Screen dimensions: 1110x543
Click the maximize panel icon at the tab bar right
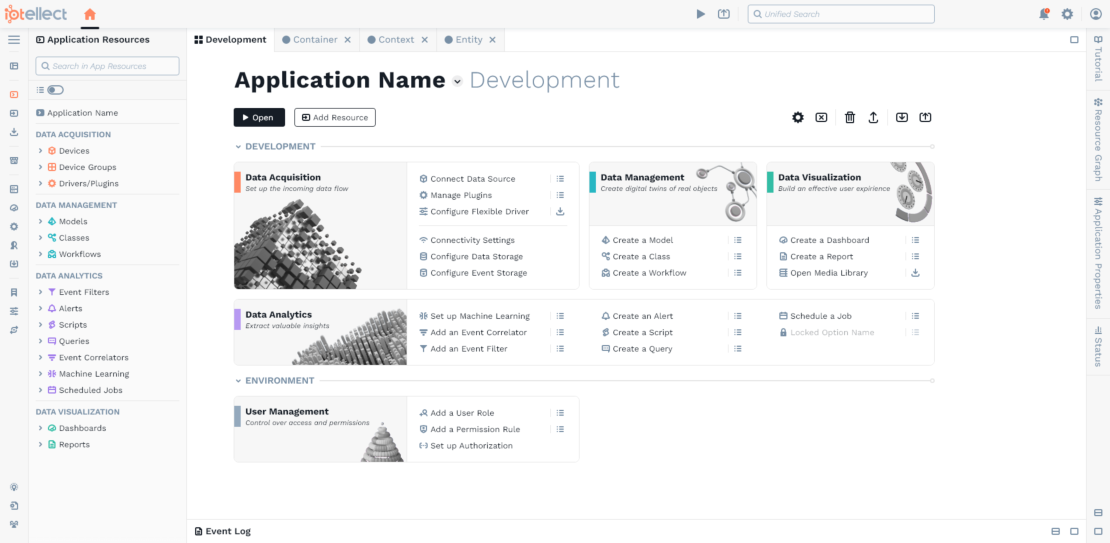(x=1074, y=40)
